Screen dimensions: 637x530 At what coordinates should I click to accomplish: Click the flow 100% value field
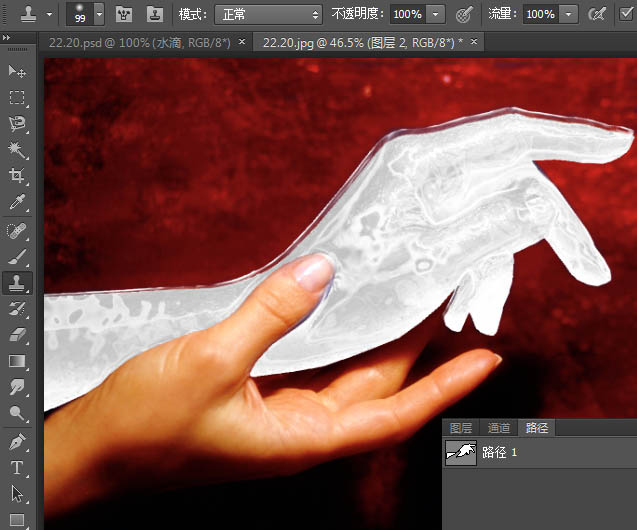(541, 15)
